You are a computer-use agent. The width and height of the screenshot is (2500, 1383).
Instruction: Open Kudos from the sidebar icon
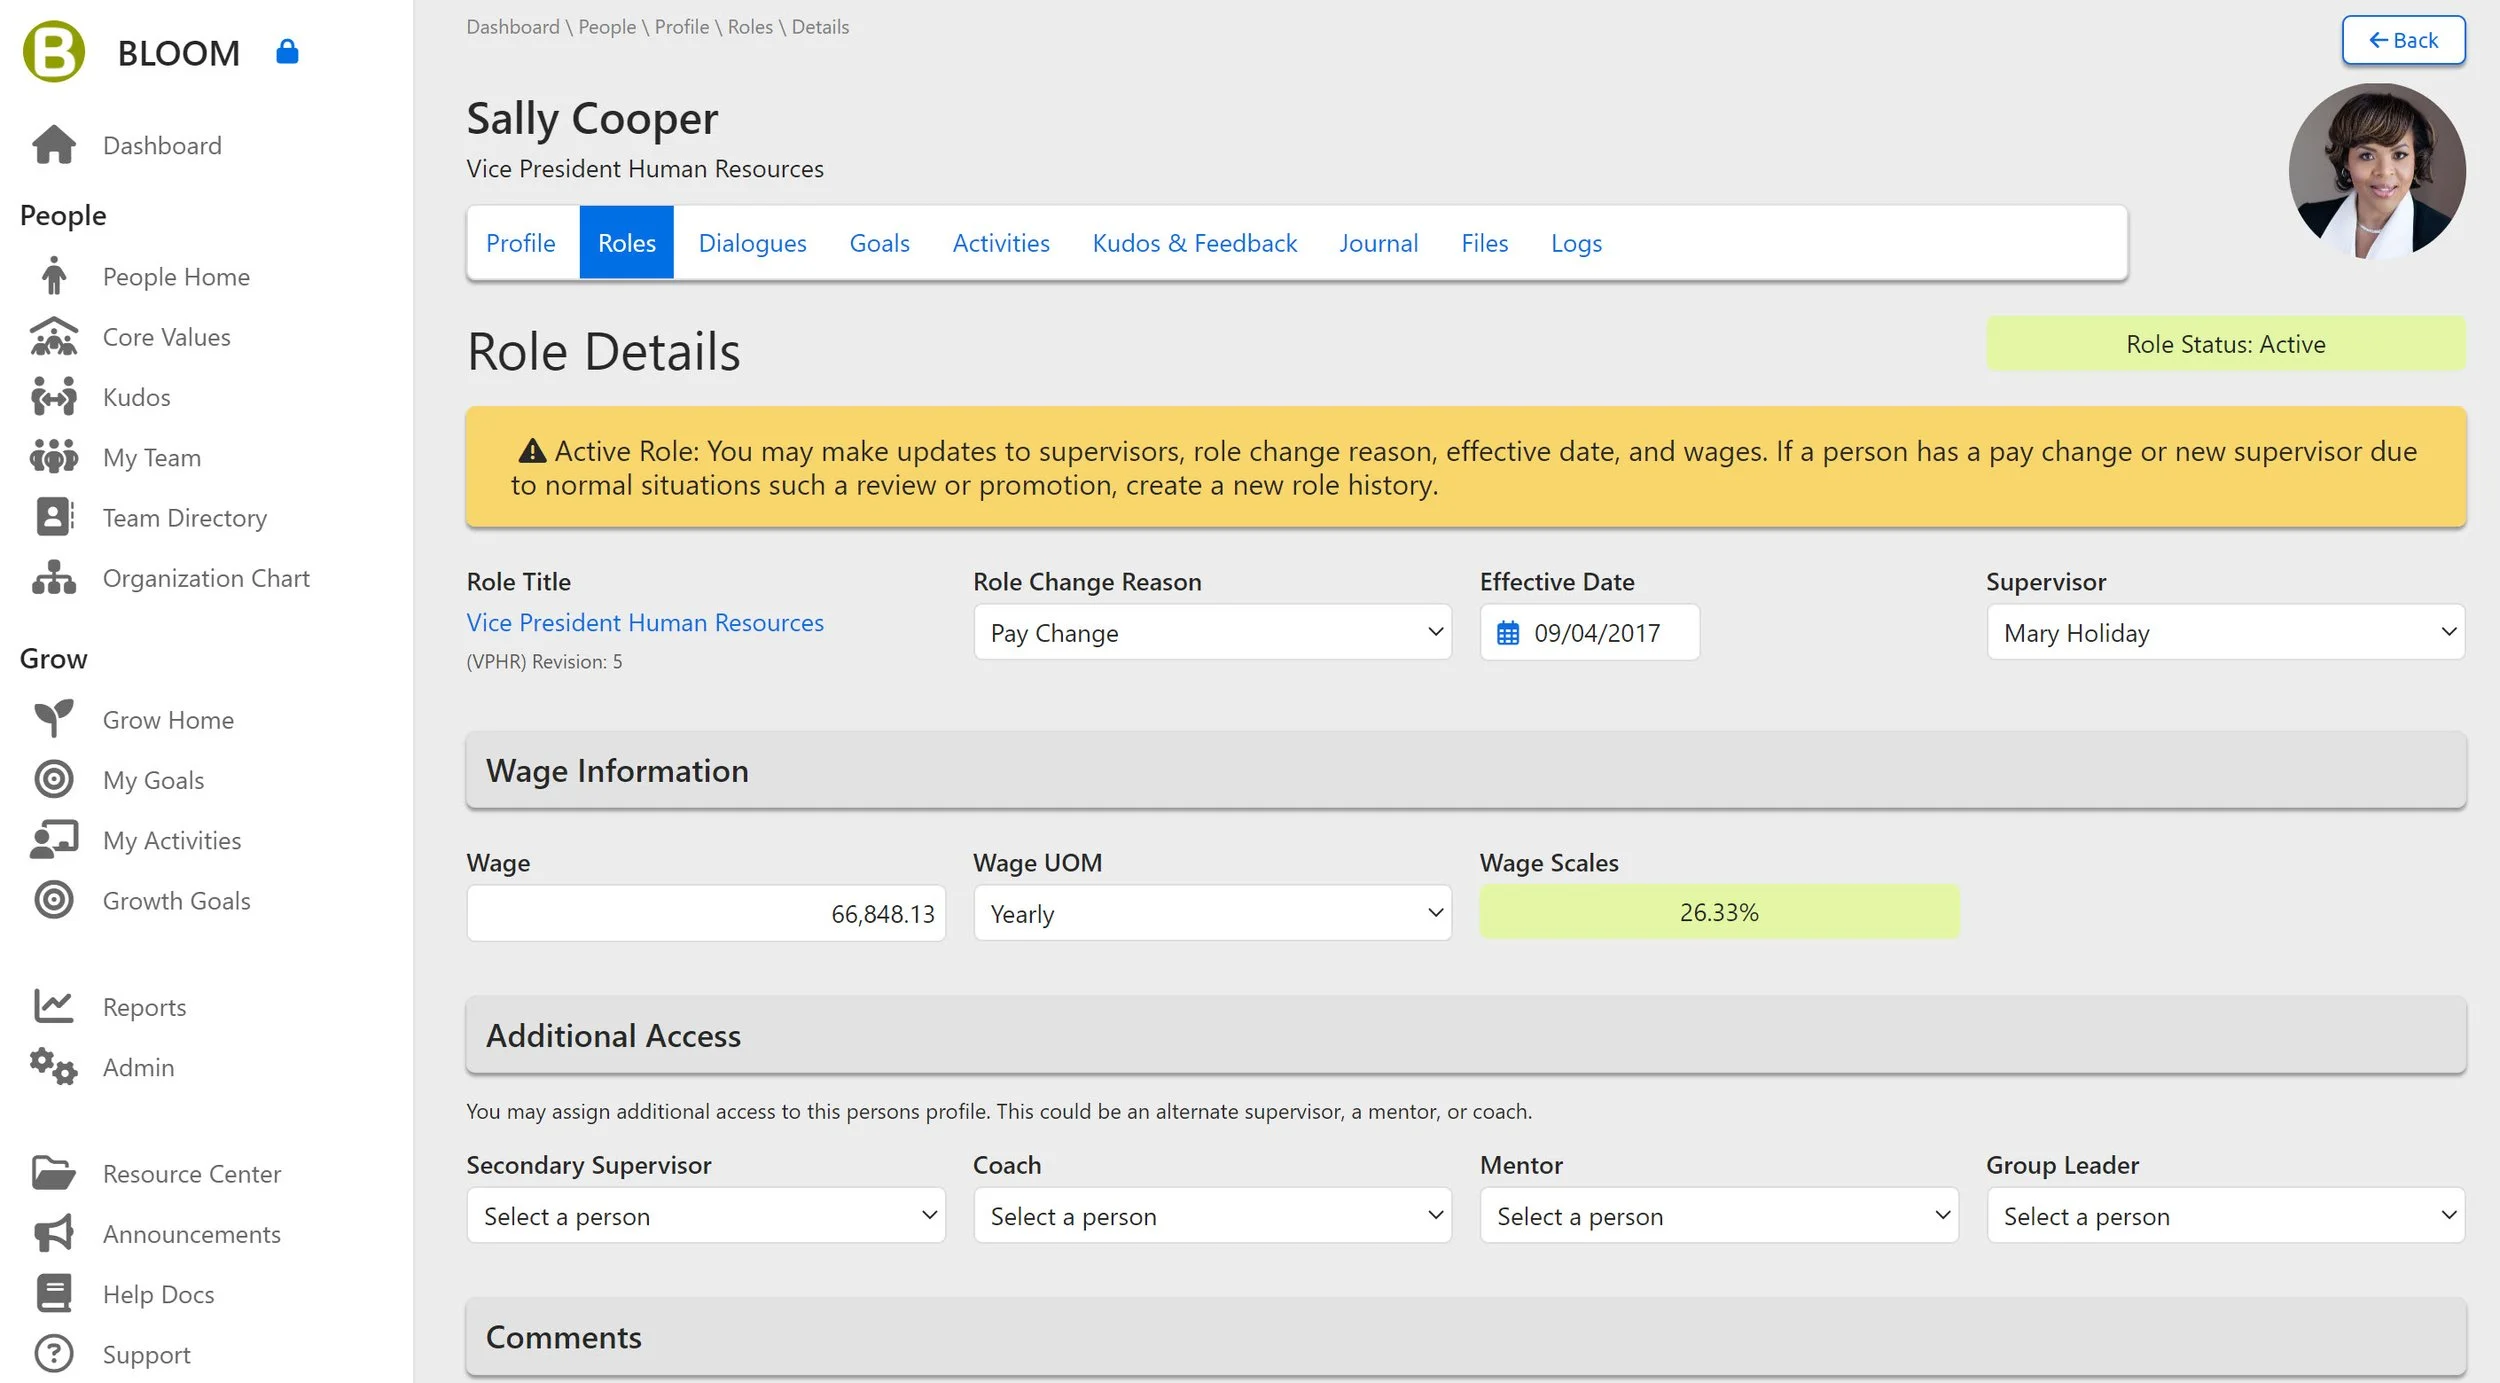click(x=54, y=397)
